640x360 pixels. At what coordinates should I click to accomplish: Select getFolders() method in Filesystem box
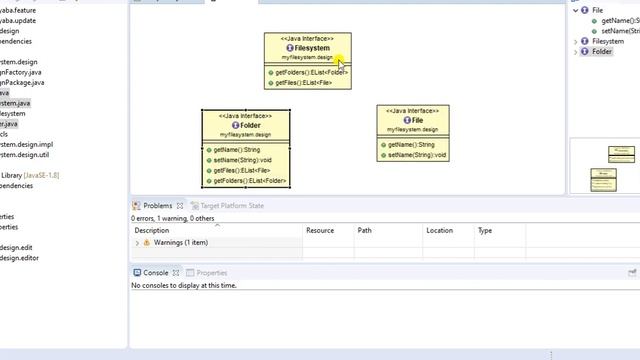[311, 72]
